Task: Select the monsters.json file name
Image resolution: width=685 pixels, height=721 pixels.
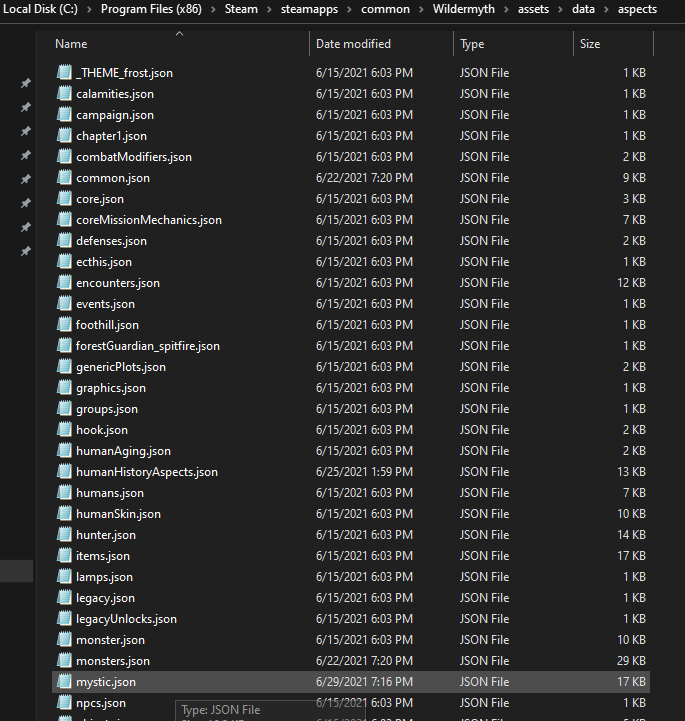Action: click(x=113, y=661)
